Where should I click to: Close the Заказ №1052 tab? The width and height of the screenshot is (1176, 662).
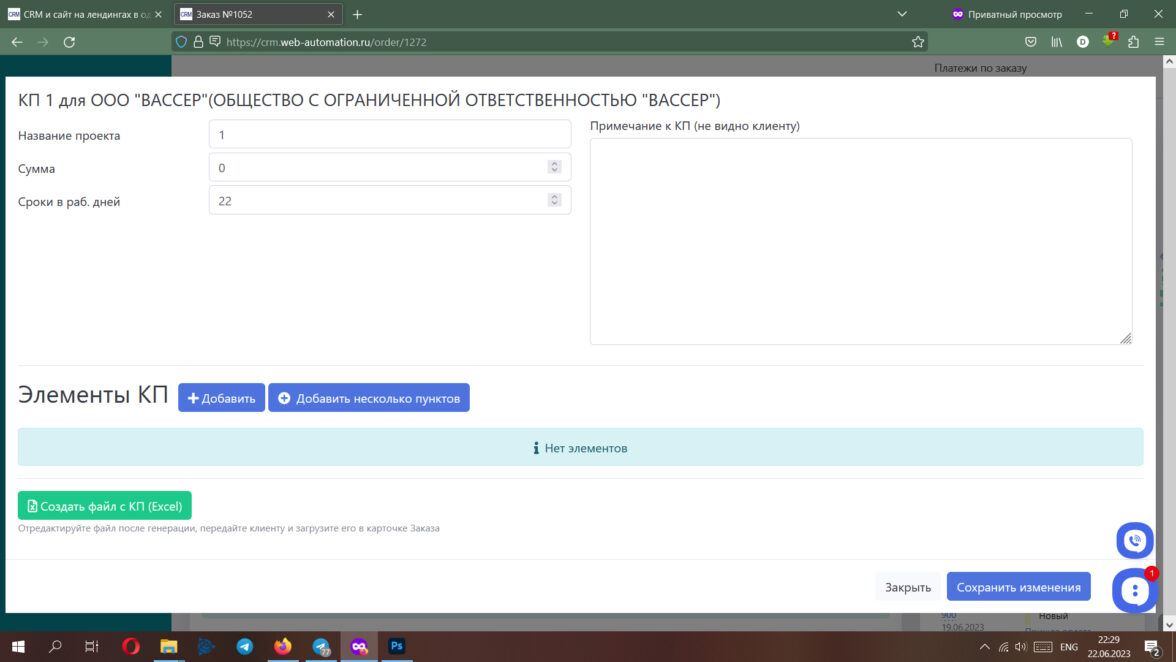click(331, 14)
